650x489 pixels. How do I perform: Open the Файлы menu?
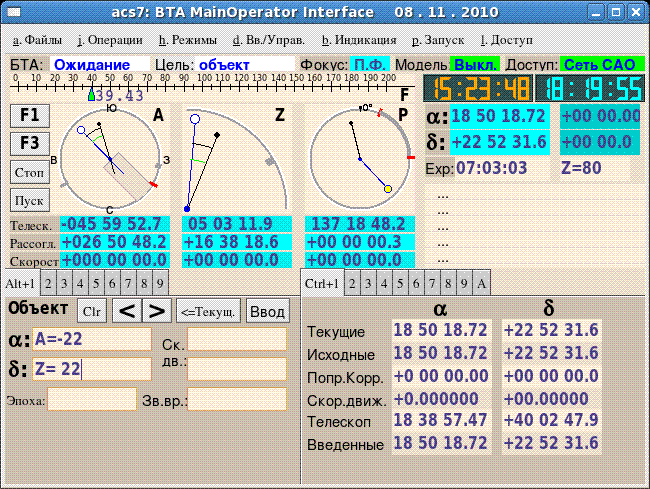(x=37, y=41)
